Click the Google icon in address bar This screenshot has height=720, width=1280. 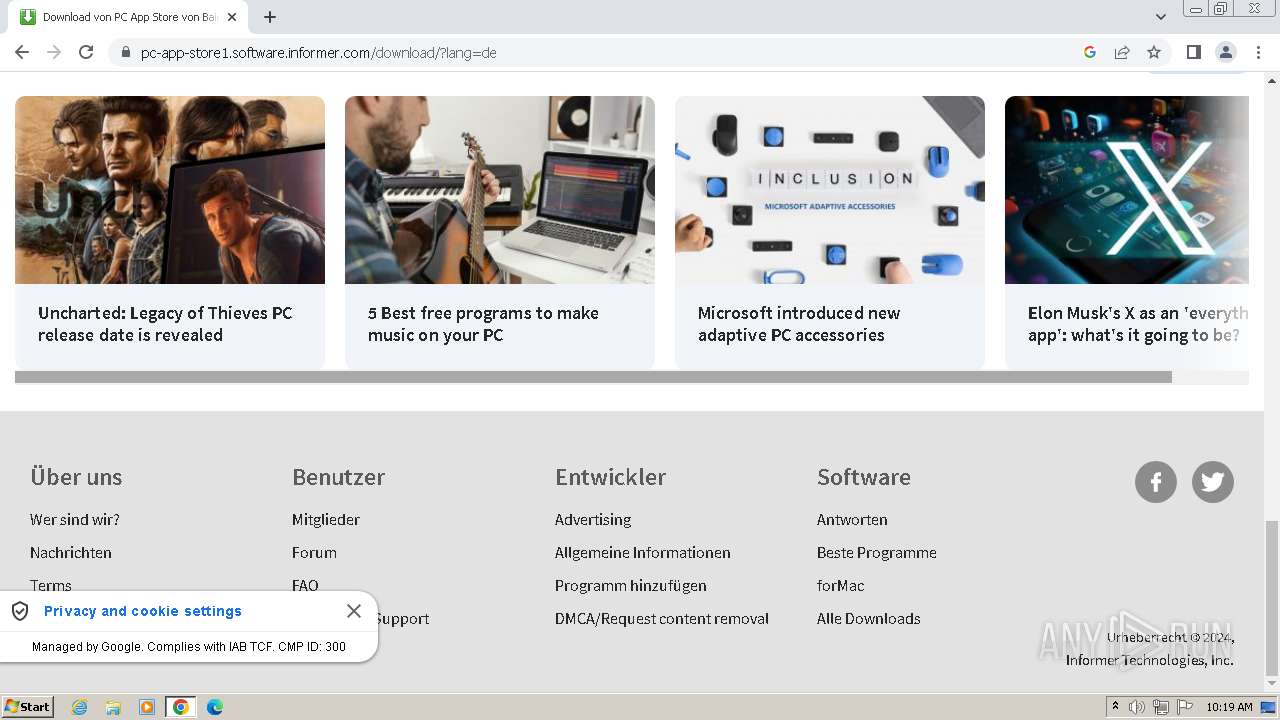(1090, 52)
